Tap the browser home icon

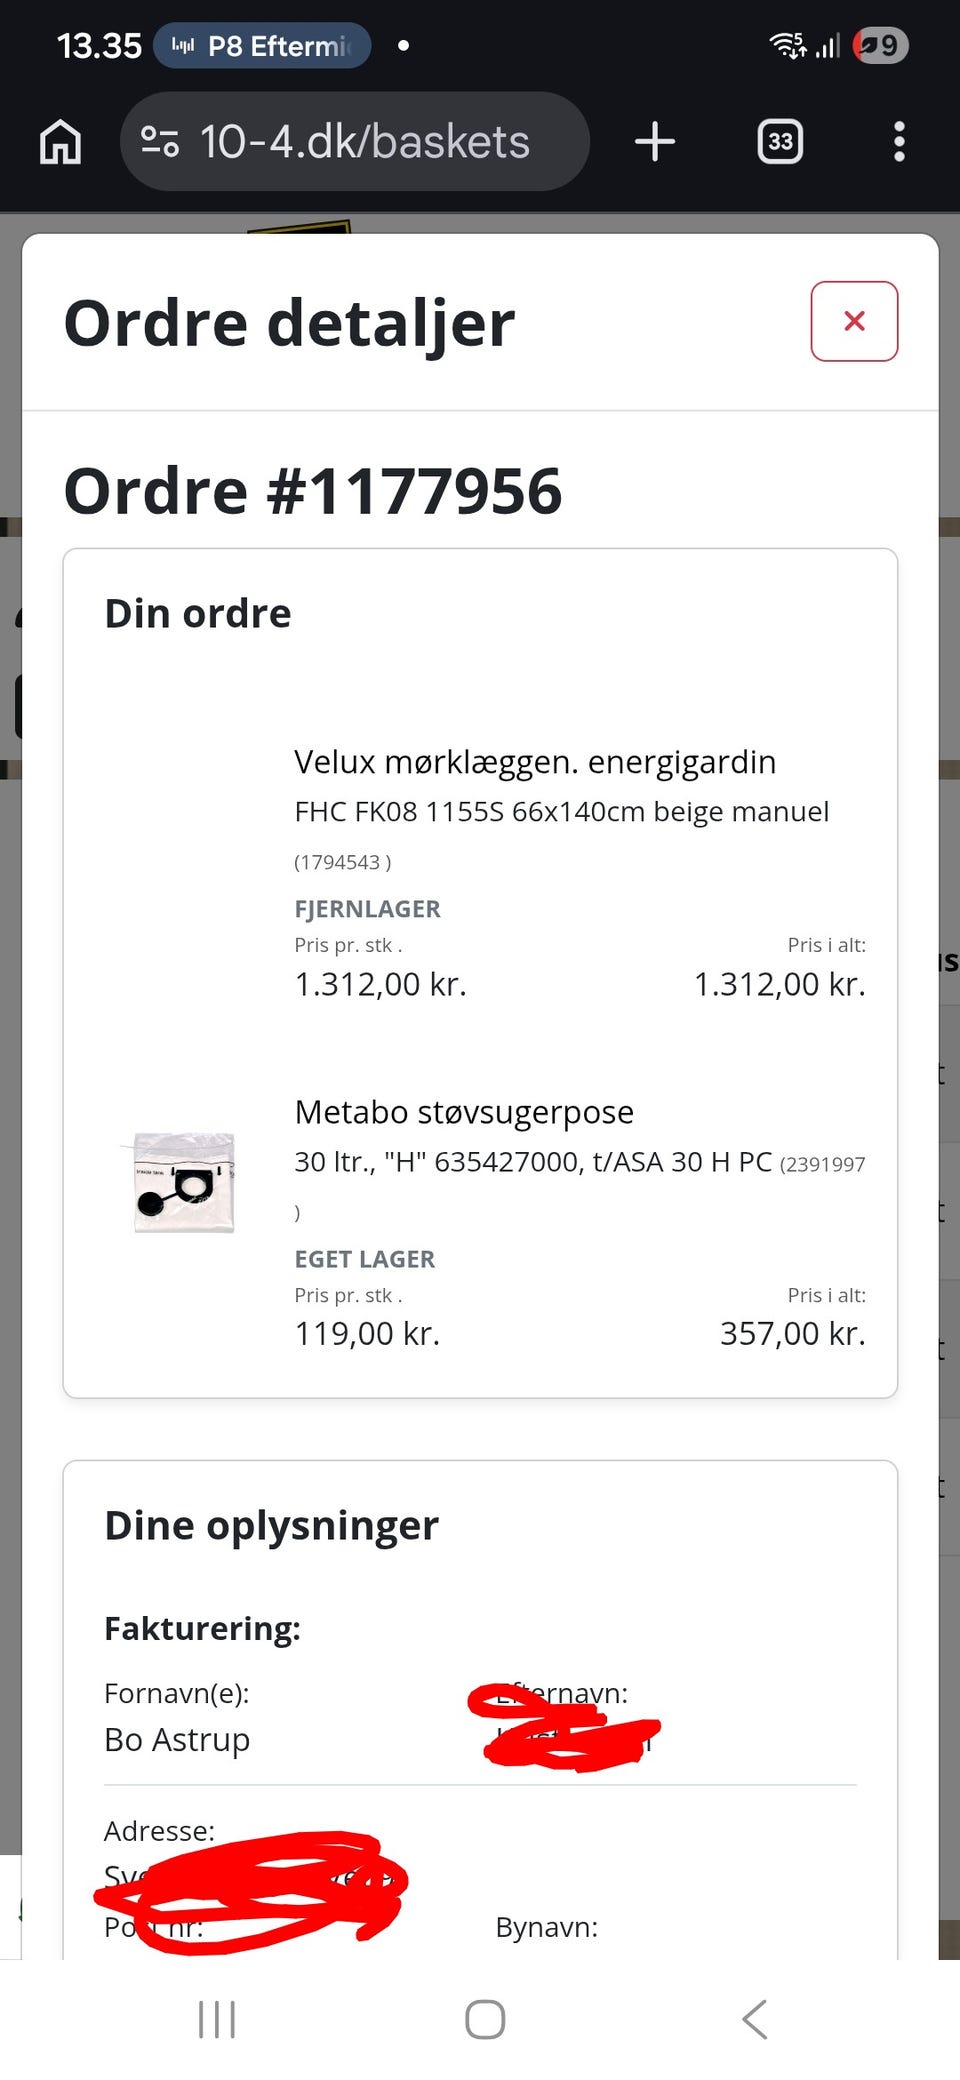click(x=60, y=142)
